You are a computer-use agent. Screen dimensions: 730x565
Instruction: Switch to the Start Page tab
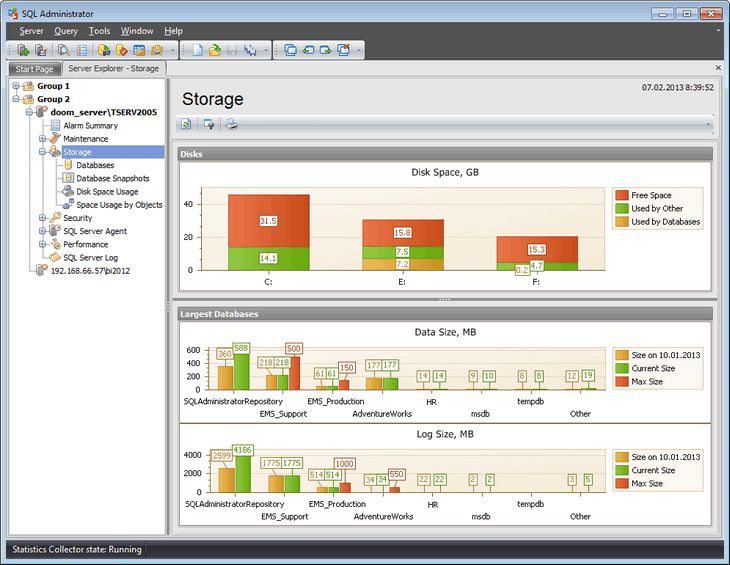[x=33, y=69]
